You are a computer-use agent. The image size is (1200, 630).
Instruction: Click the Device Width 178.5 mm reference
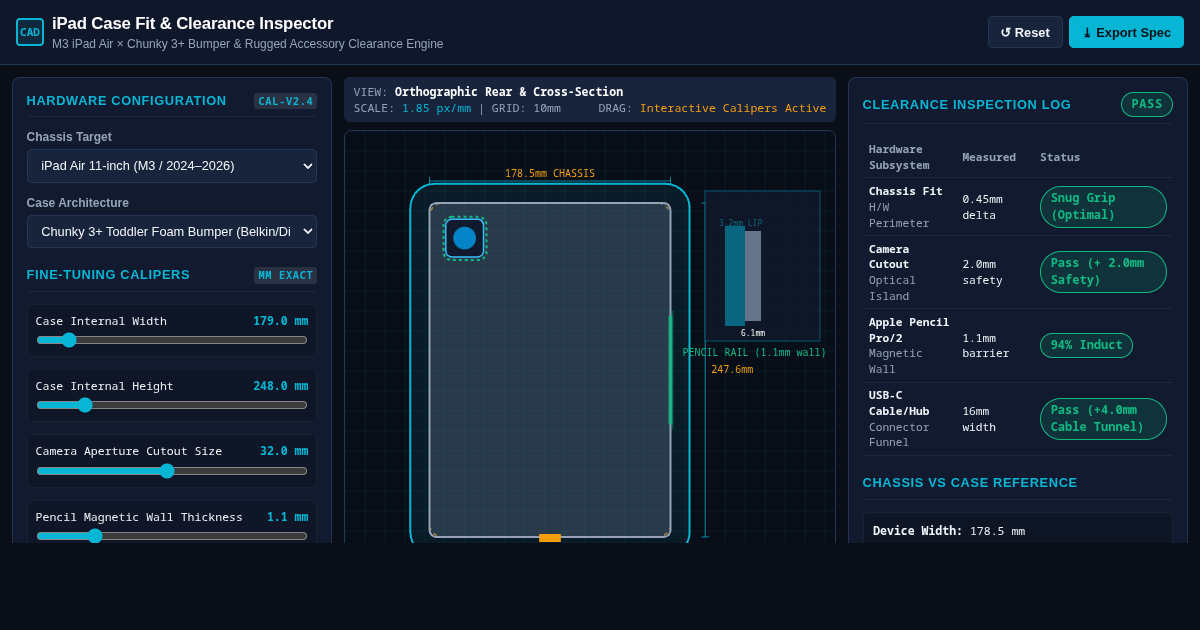coord(949,531)
